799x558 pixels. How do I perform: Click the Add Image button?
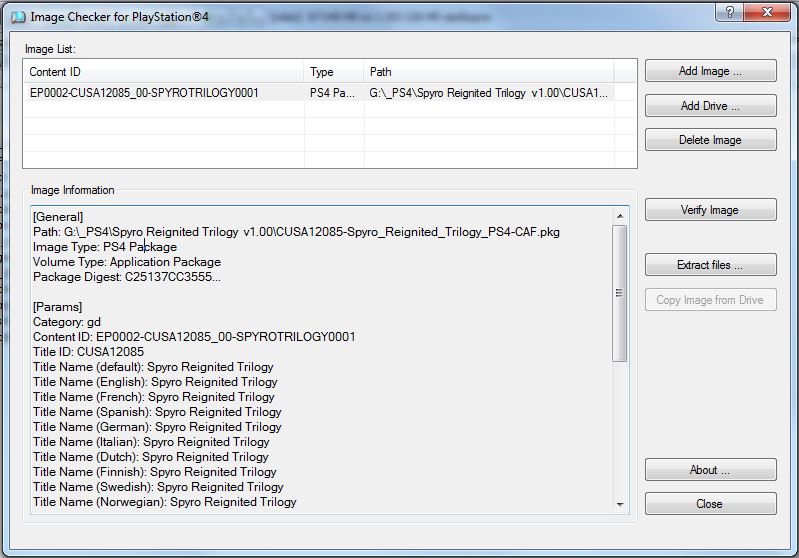click(710, 71)
